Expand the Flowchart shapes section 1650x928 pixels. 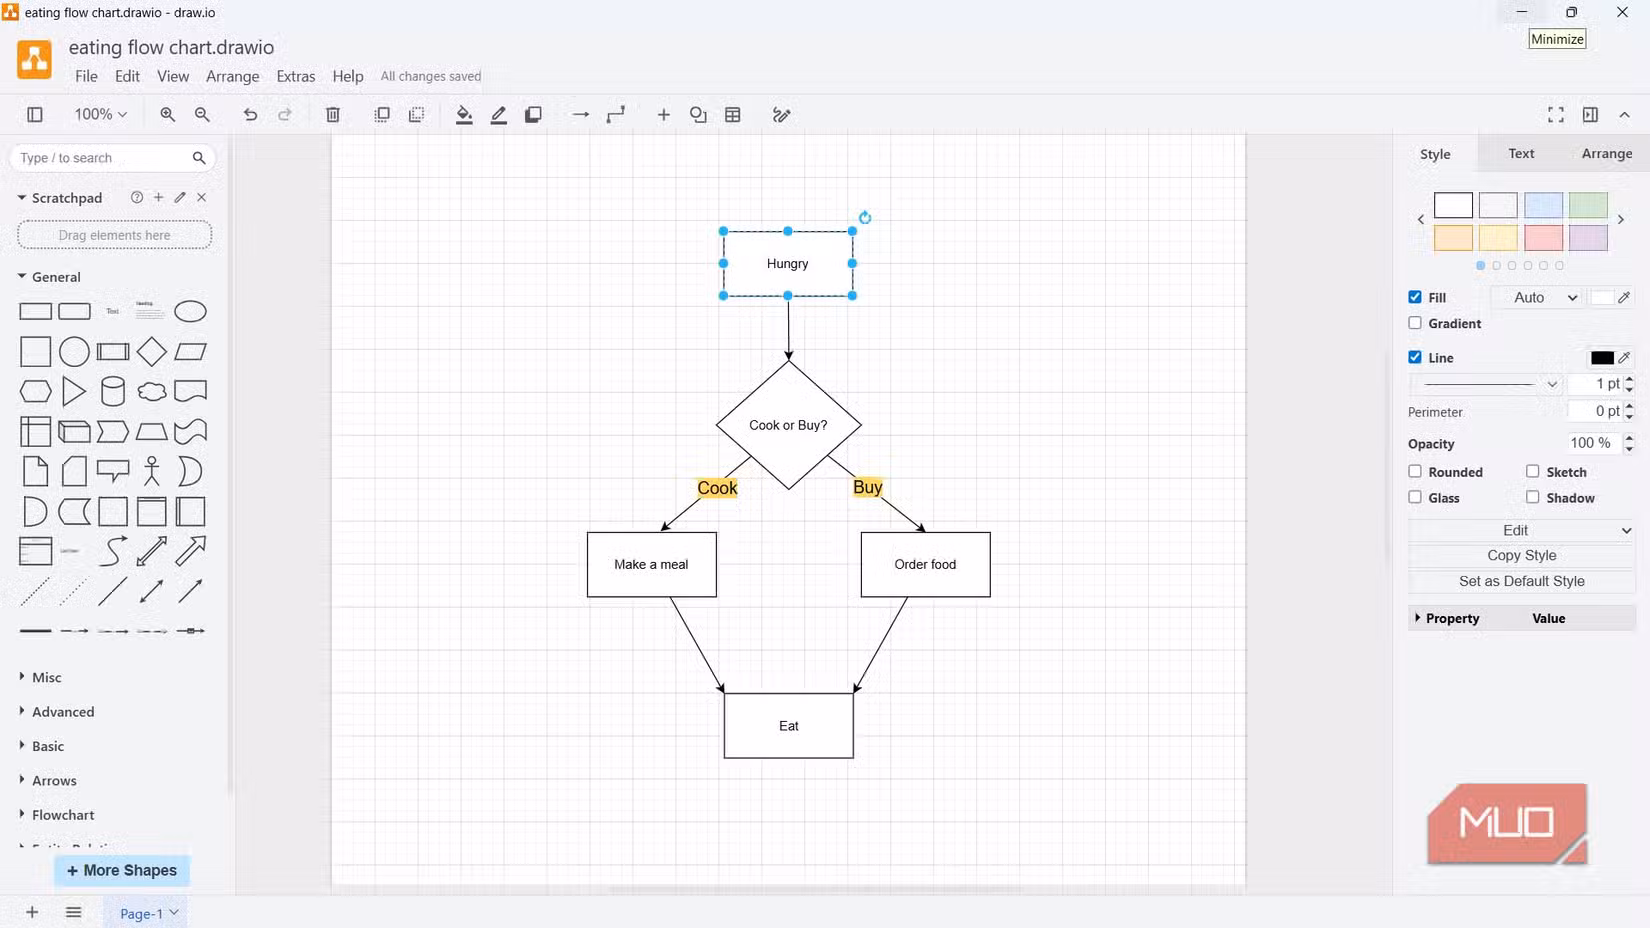click(x=62, y=815)
